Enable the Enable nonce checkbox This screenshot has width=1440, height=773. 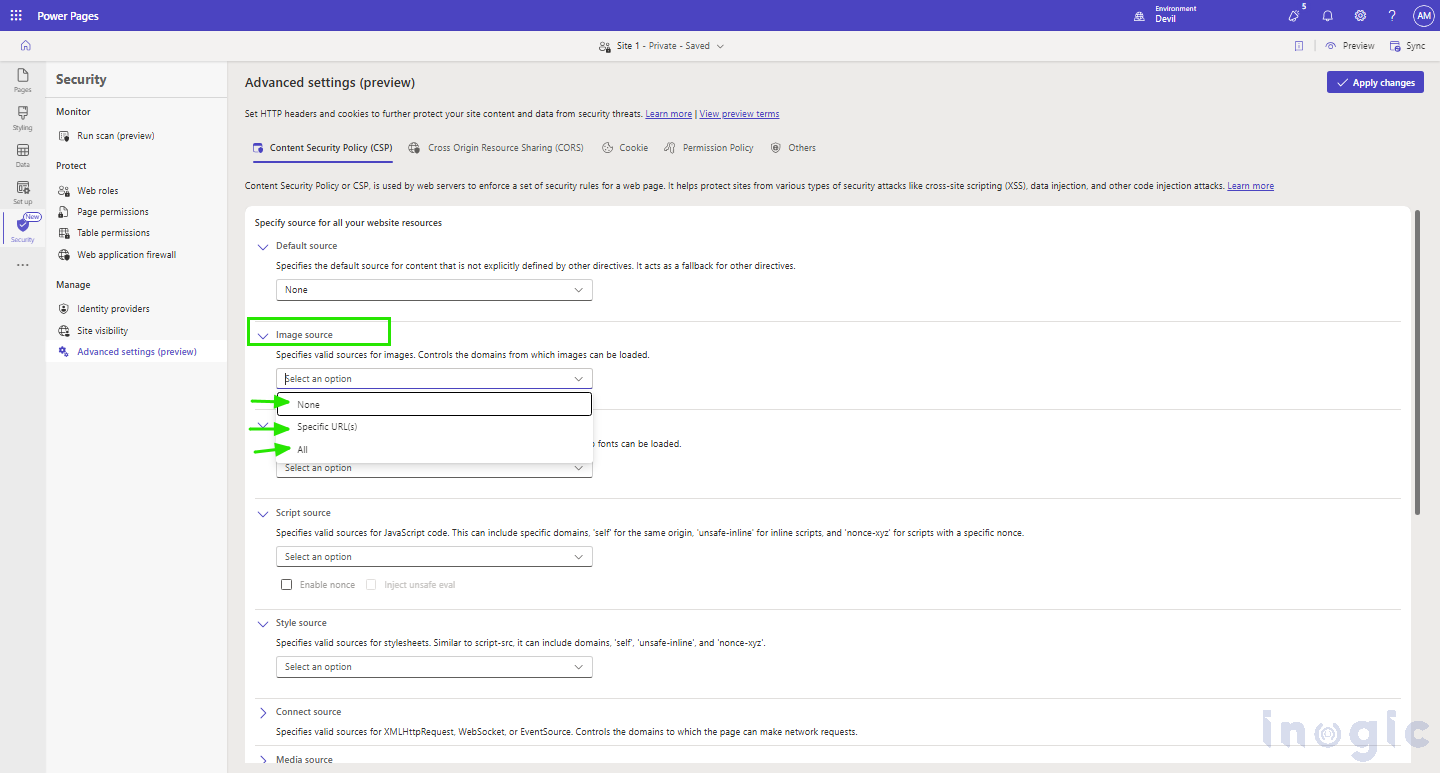(x=287, y=585)
